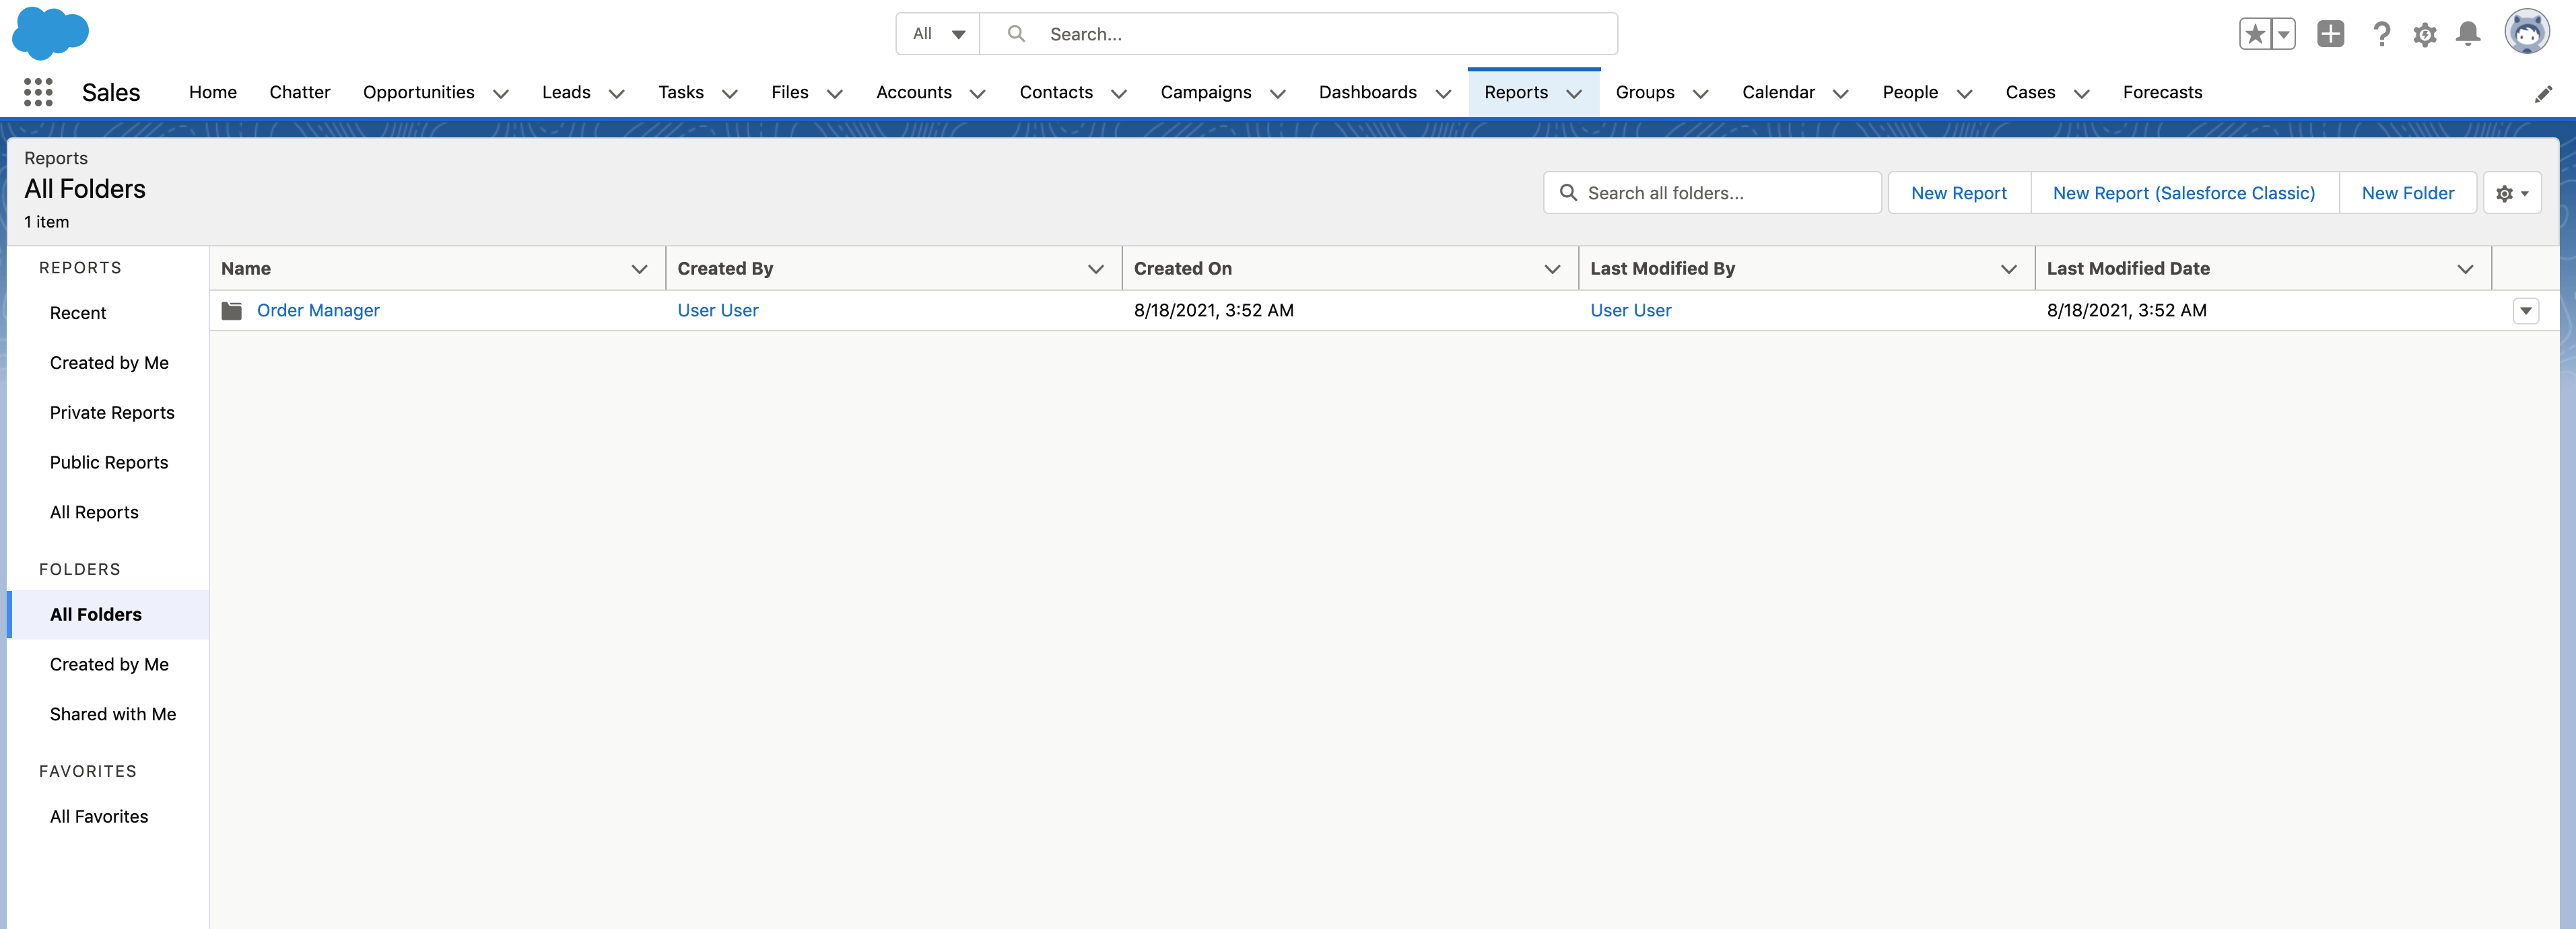Viewport: 2576px width, 929px height.
Task: Expand Contacts tab dropdown chevron
Action: 1119,93
